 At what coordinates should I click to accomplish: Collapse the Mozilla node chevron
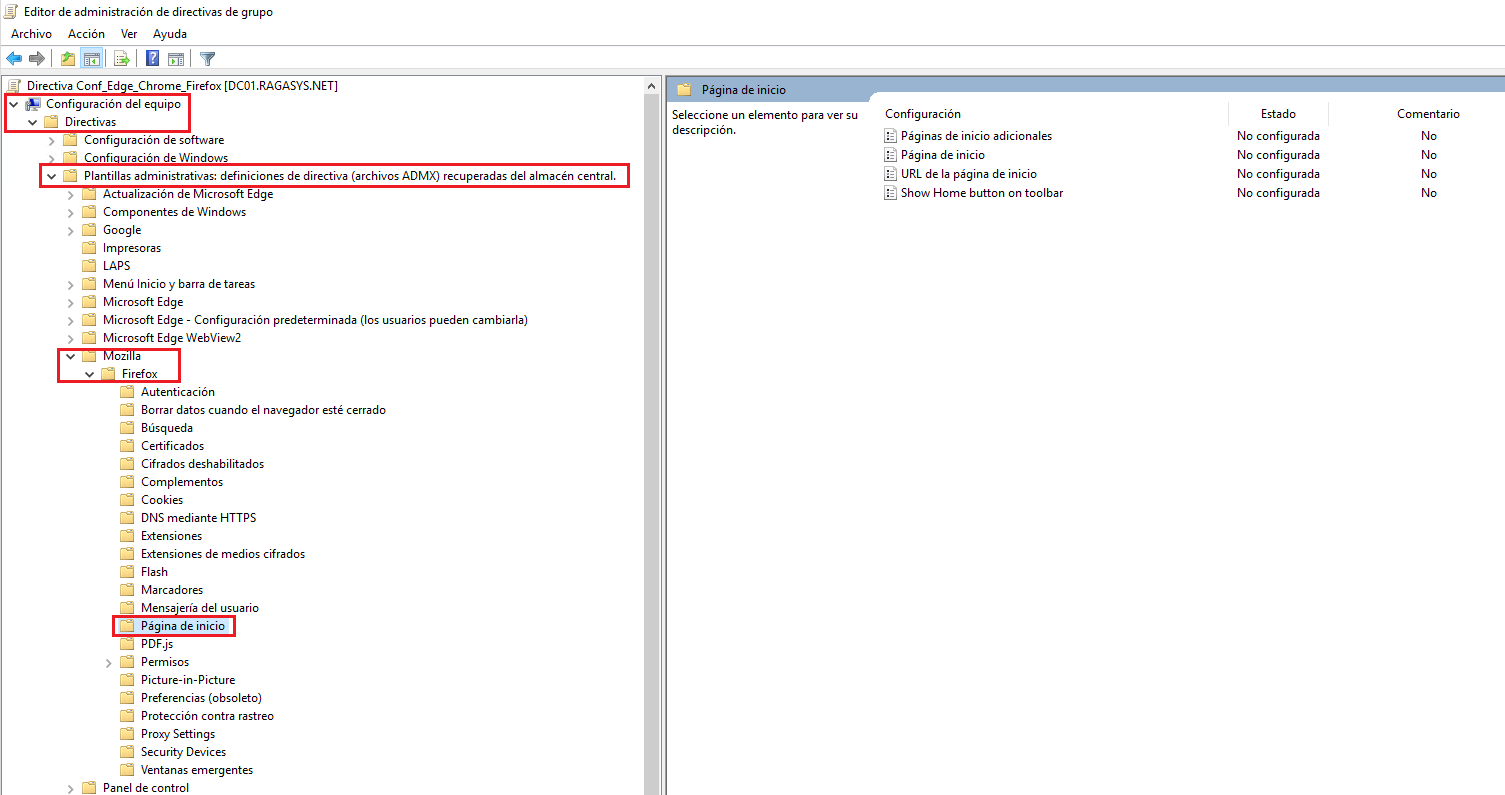69,355
